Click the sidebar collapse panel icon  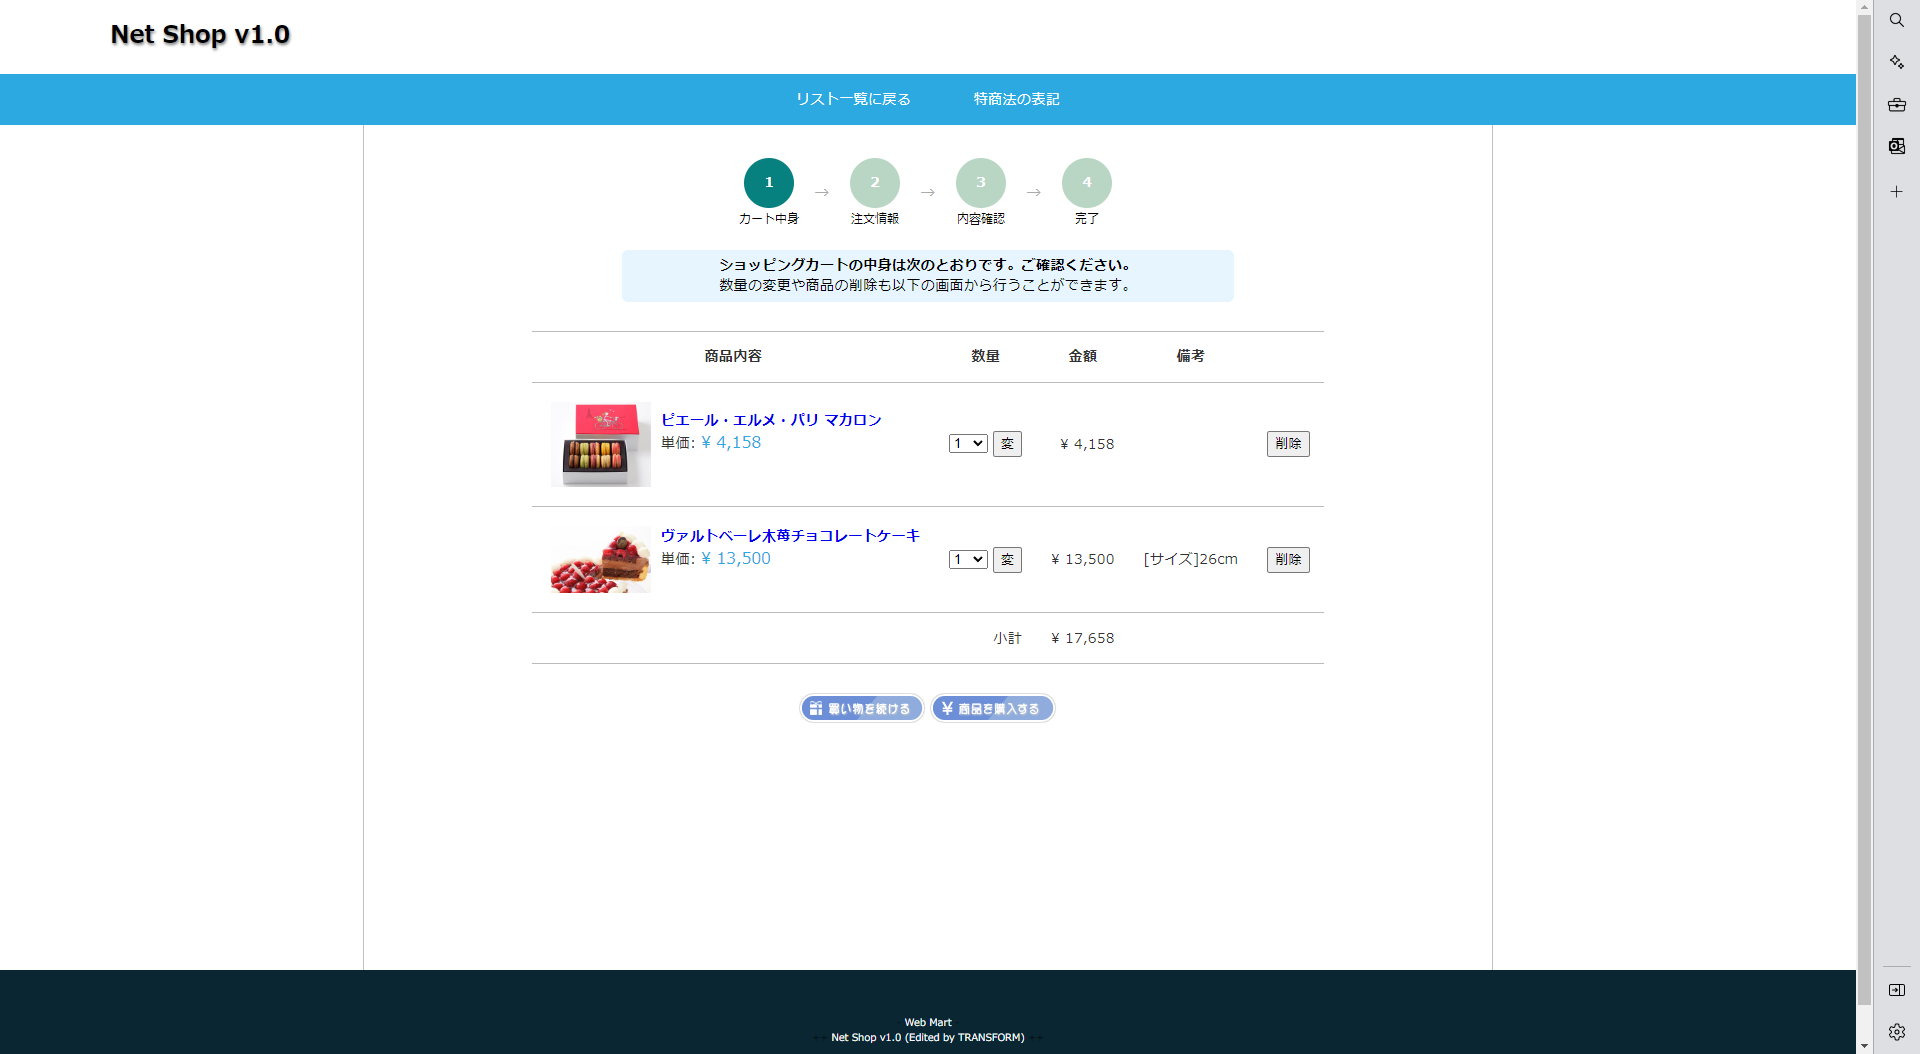(1896, 990)
